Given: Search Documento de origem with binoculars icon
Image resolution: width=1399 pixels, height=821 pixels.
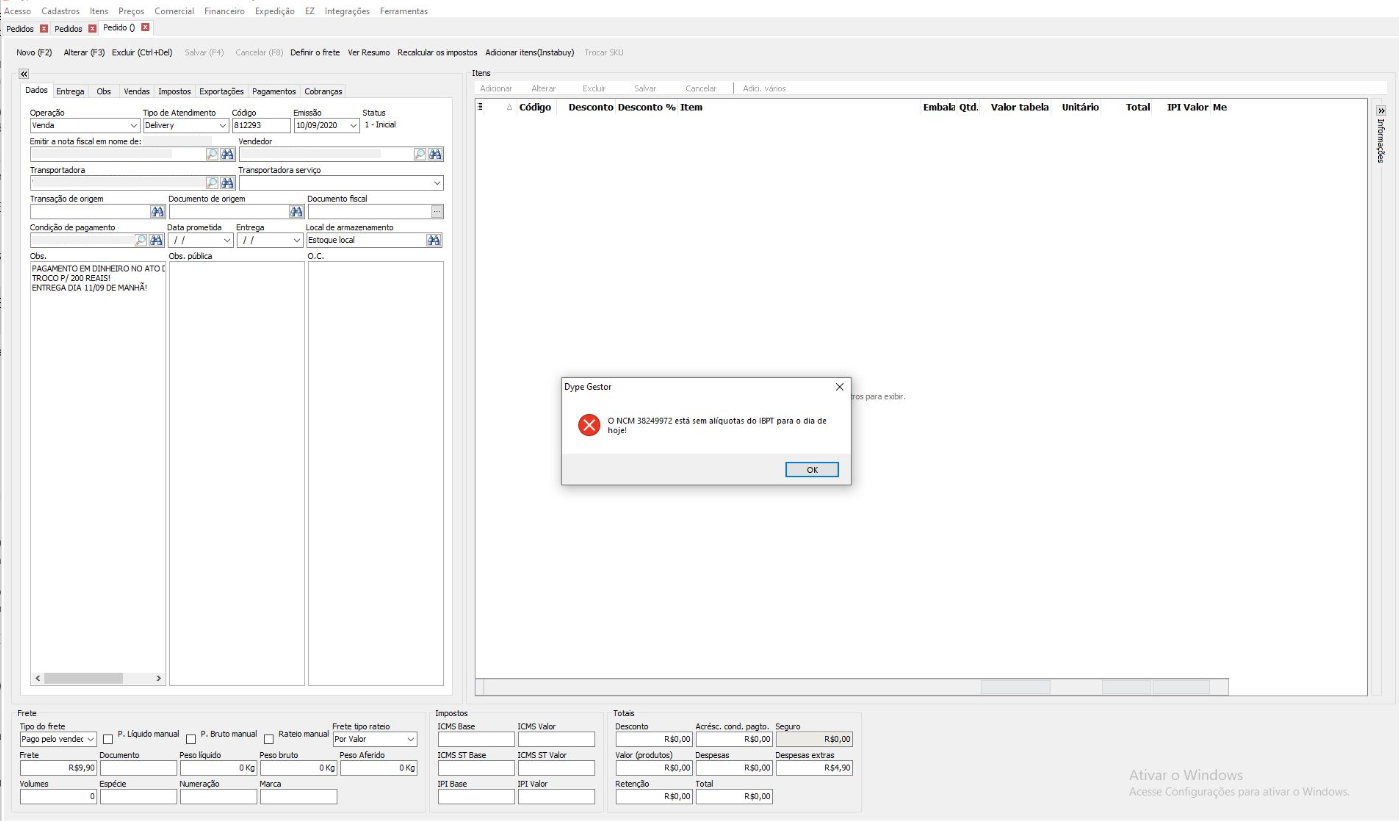Looking at the screenshot, I should pos(296,212).
